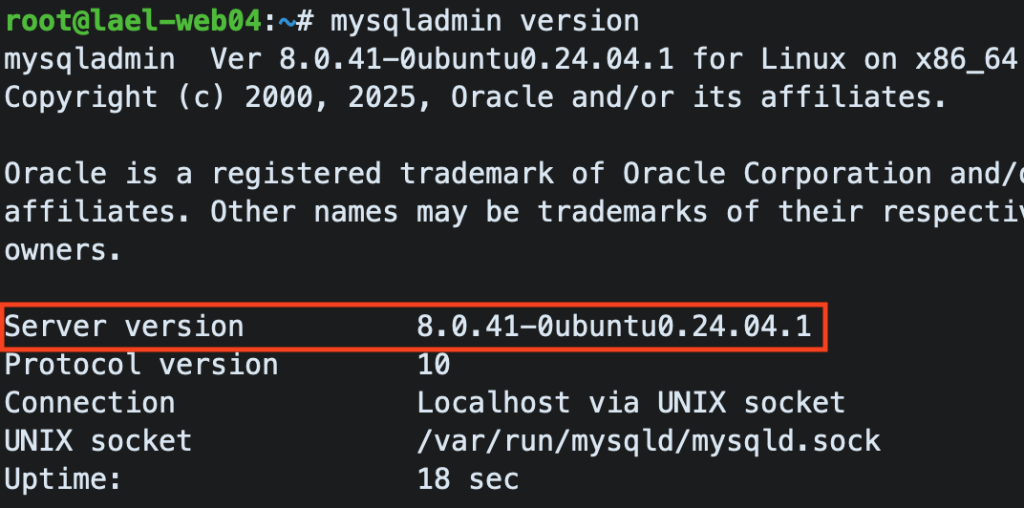The height and width of the screenshot is (508, 1024).
Task: Click the 'owners.' line
Action: 63,251
